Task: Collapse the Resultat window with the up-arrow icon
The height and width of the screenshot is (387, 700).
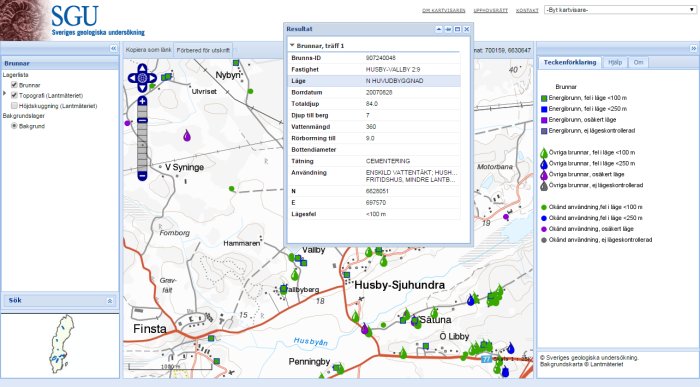Action: (439, 29)
